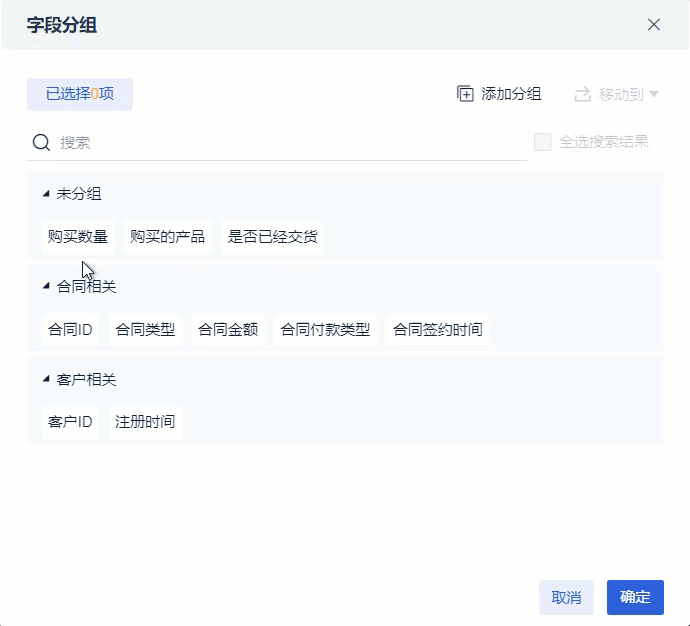Select the 注册时间 field tag
The height and width of the screenshot is (626, 690).
pyautogui.click(x=145, y=422)
